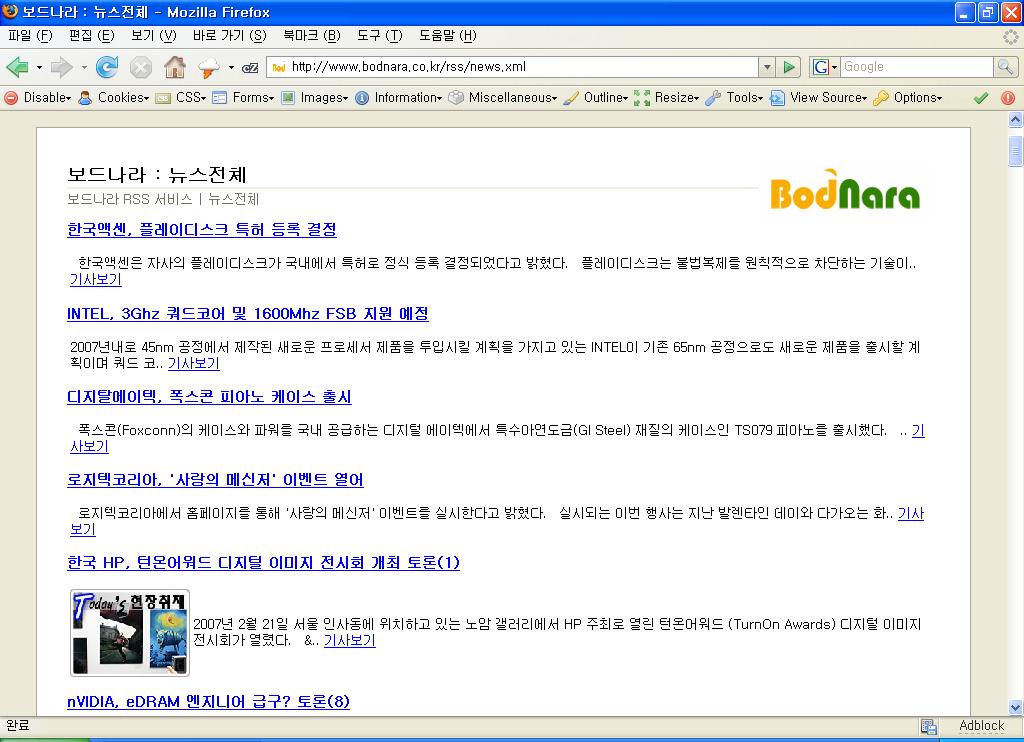Open the dropdown beside the storm cloud icon
Image resolution: width=1024 pixels, height=742 pixels.
click(231, 67)
